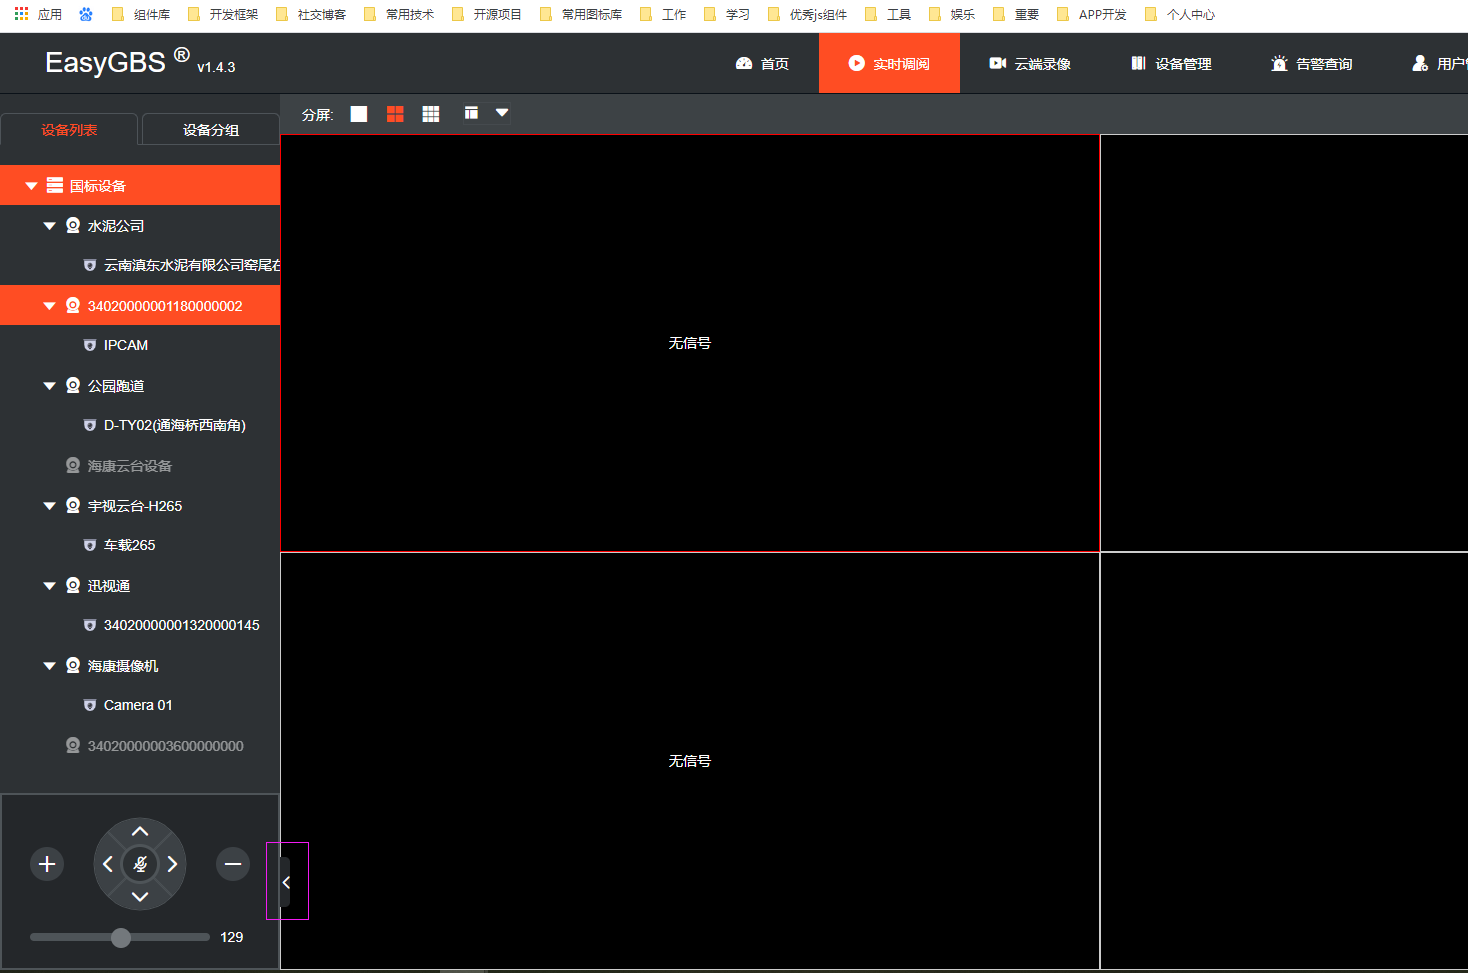Collapse the 海康摄像机 device node arrow

(x=49, y=666)
